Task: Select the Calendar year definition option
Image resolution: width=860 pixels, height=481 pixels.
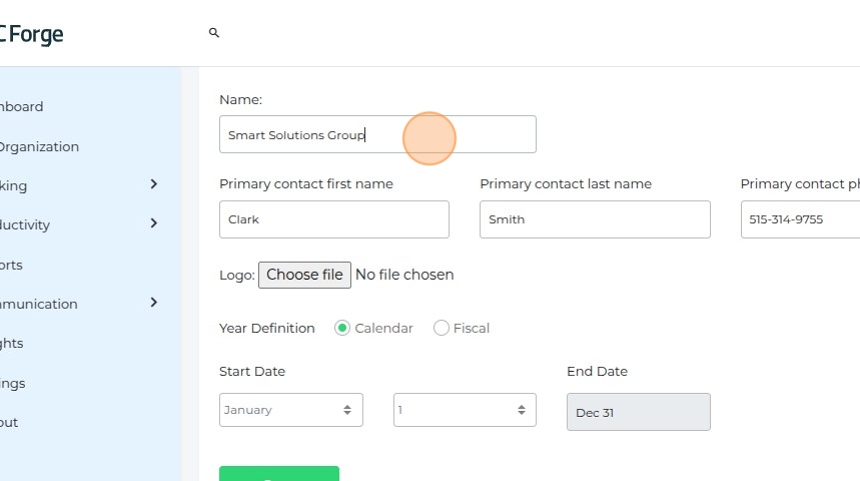Action: pos(343,328)
